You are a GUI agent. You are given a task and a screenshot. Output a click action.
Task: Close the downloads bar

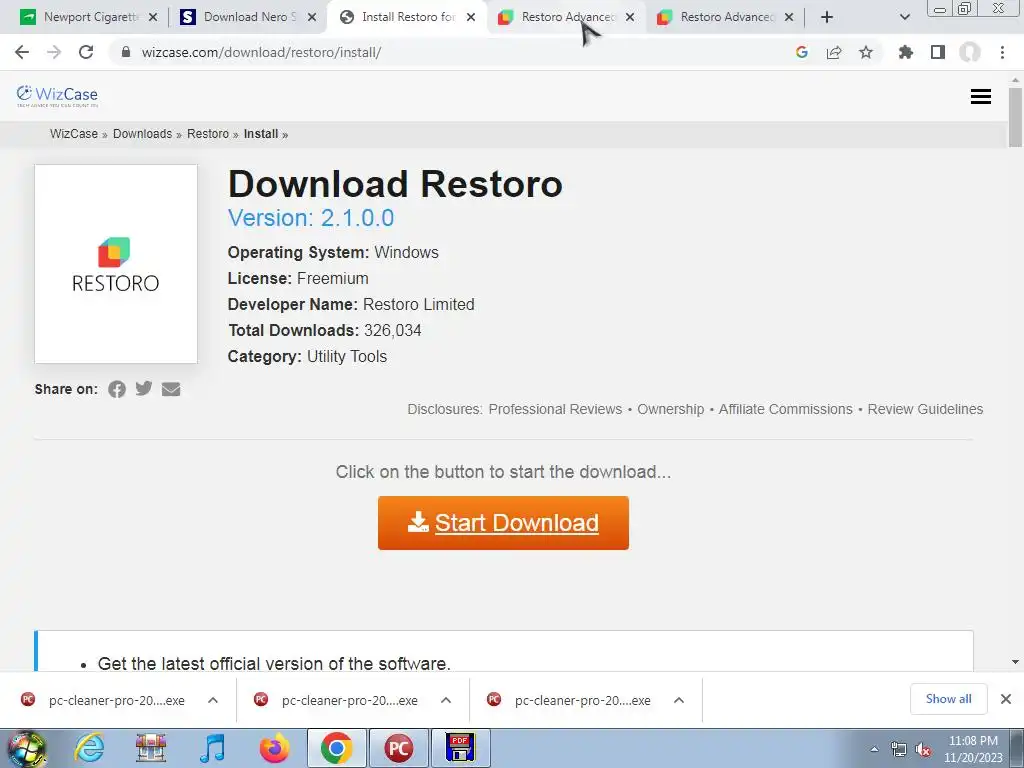[x=1006, y=699]
